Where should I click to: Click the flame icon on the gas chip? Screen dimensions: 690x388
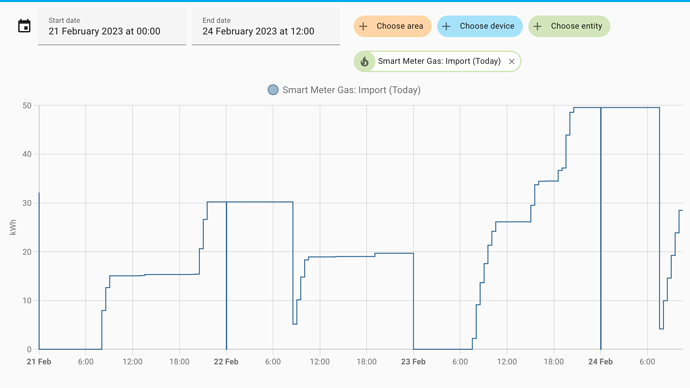tap(364, 62)
